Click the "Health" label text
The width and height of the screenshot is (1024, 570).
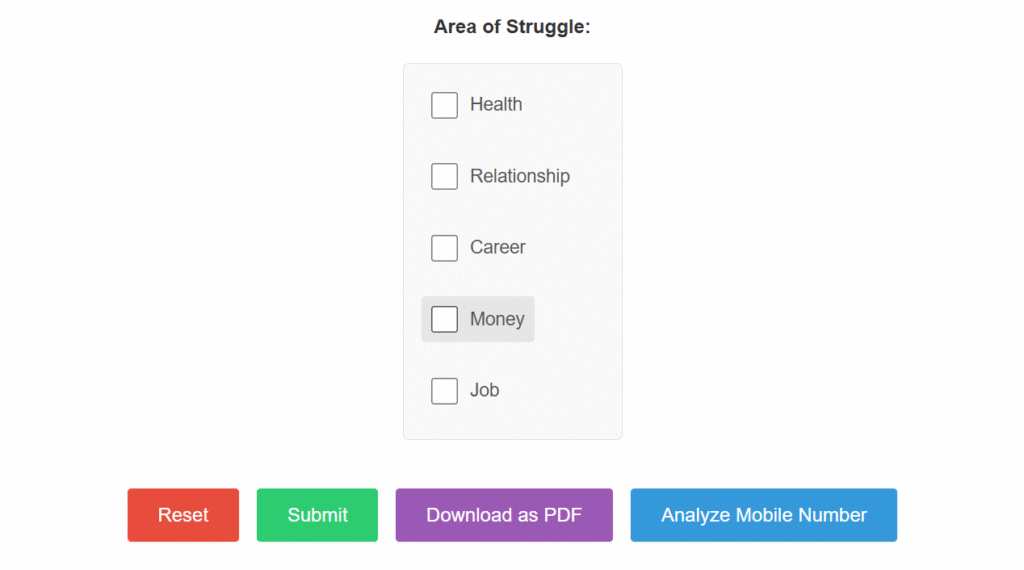tap(496, 104)
